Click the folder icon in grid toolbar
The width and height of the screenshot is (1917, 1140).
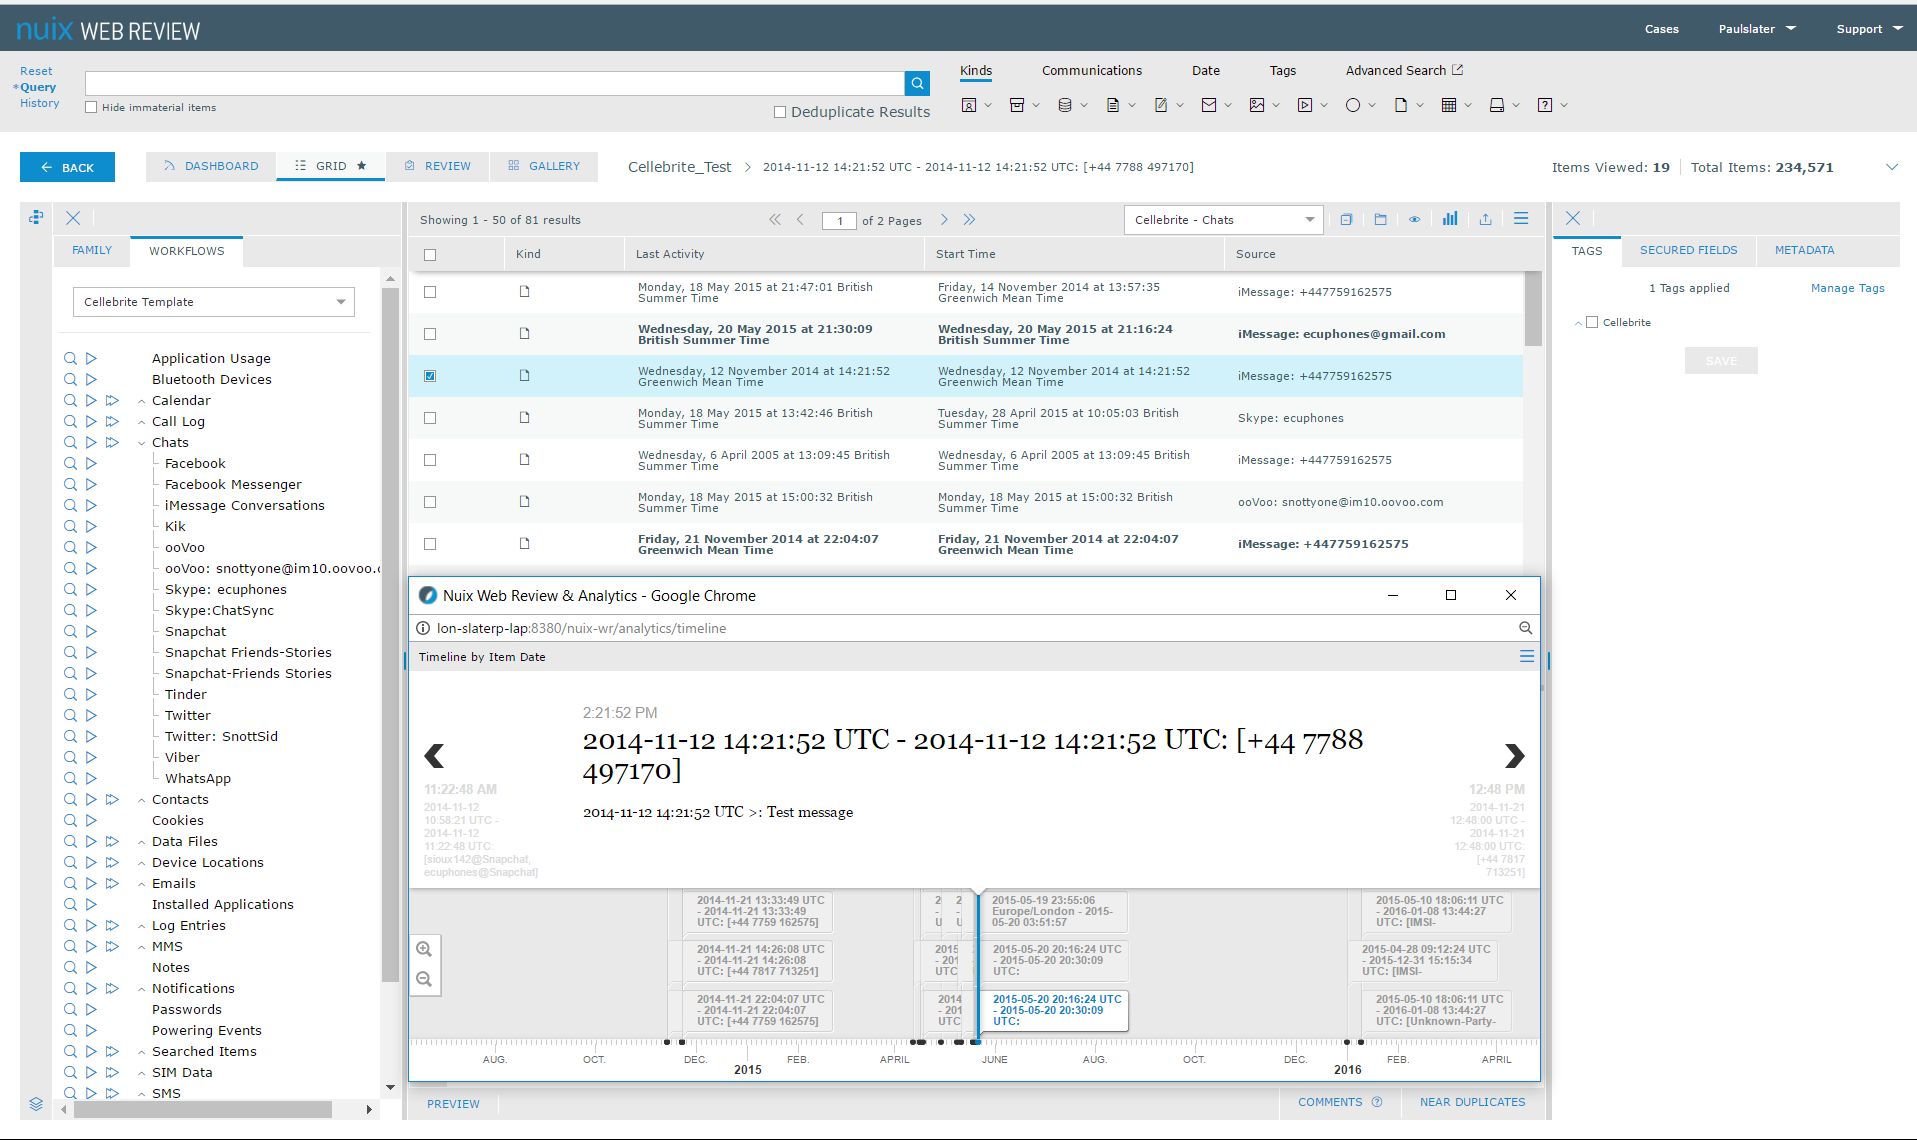coord(1381,219)
